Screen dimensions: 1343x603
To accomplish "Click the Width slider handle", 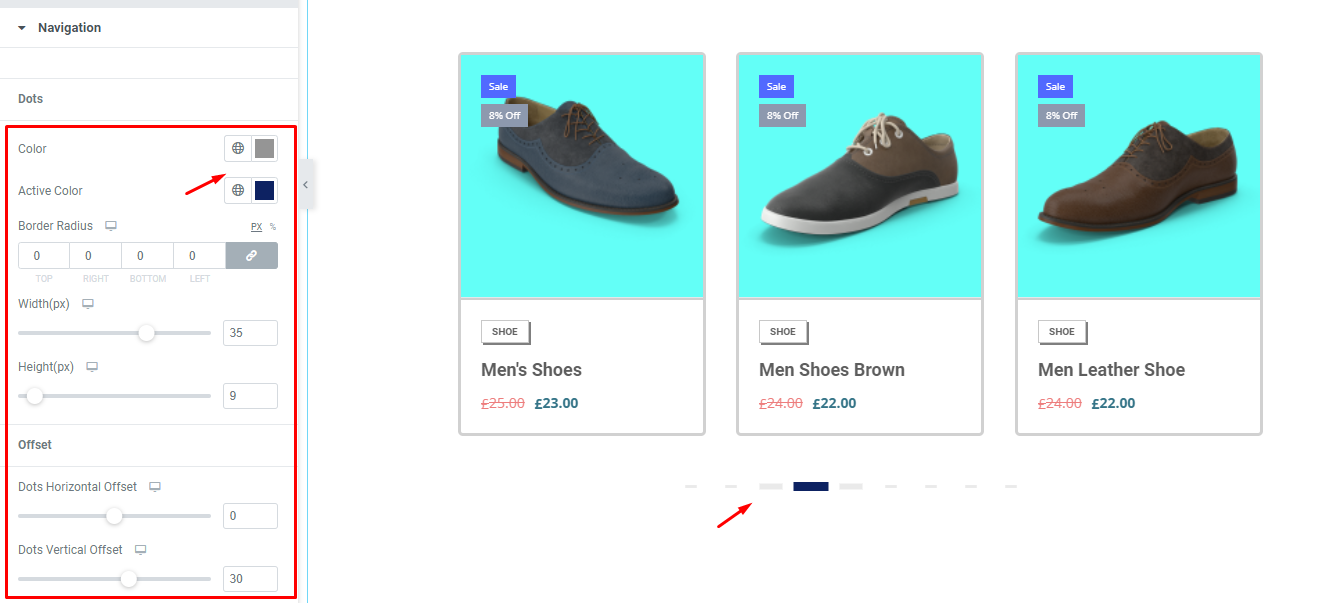I will pyautogui.click(x=146, y=332).
